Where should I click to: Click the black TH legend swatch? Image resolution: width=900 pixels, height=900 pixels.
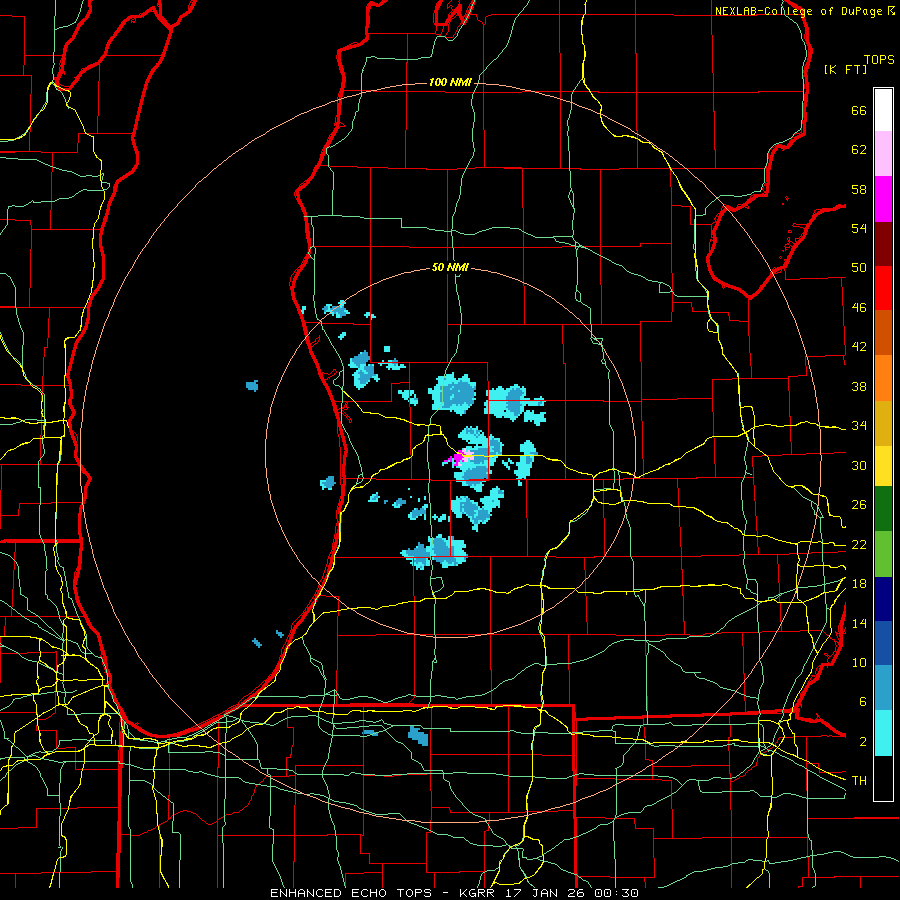(883, 778)
